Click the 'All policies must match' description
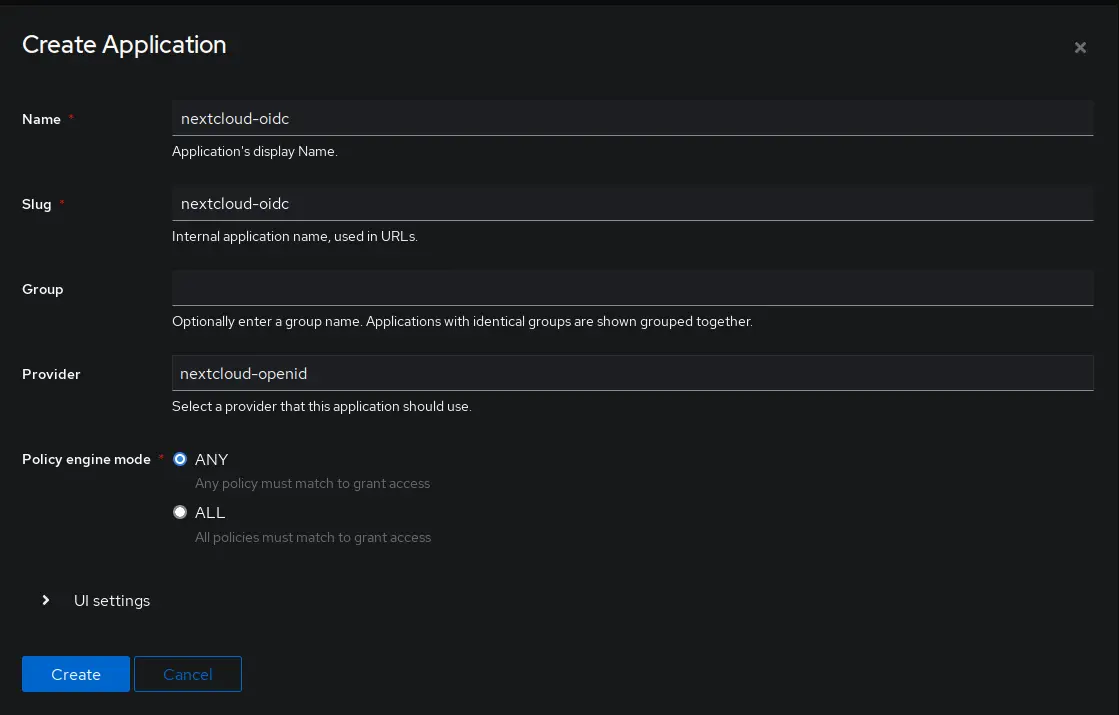The height and width of the screenshot is (715, 1119). (x=313, y=537)
